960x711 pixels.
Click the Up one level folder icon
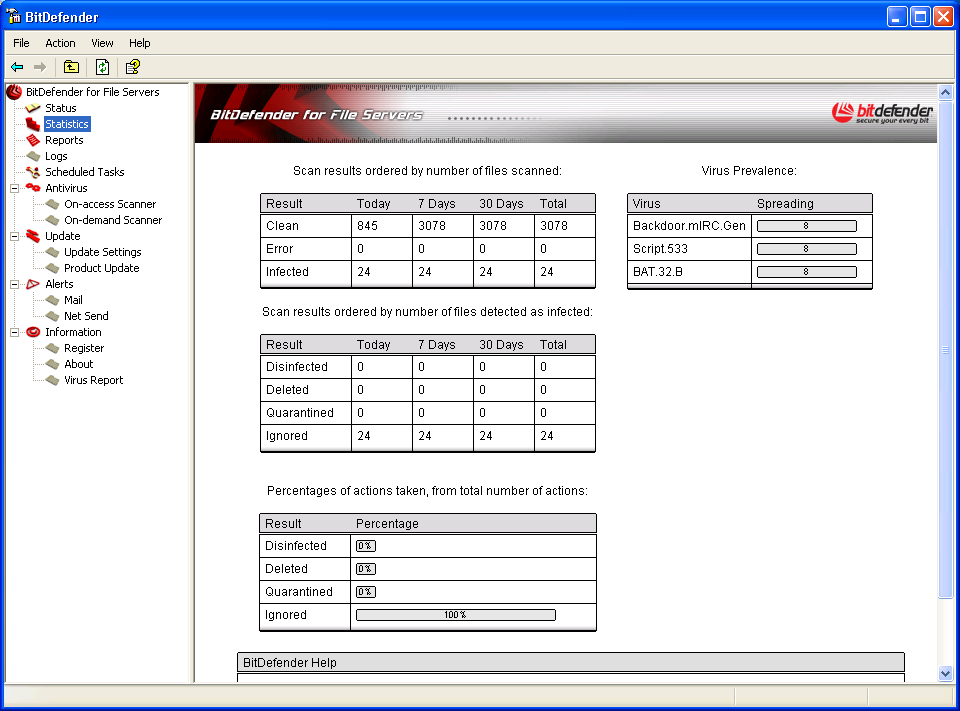(x=72, y=67)
